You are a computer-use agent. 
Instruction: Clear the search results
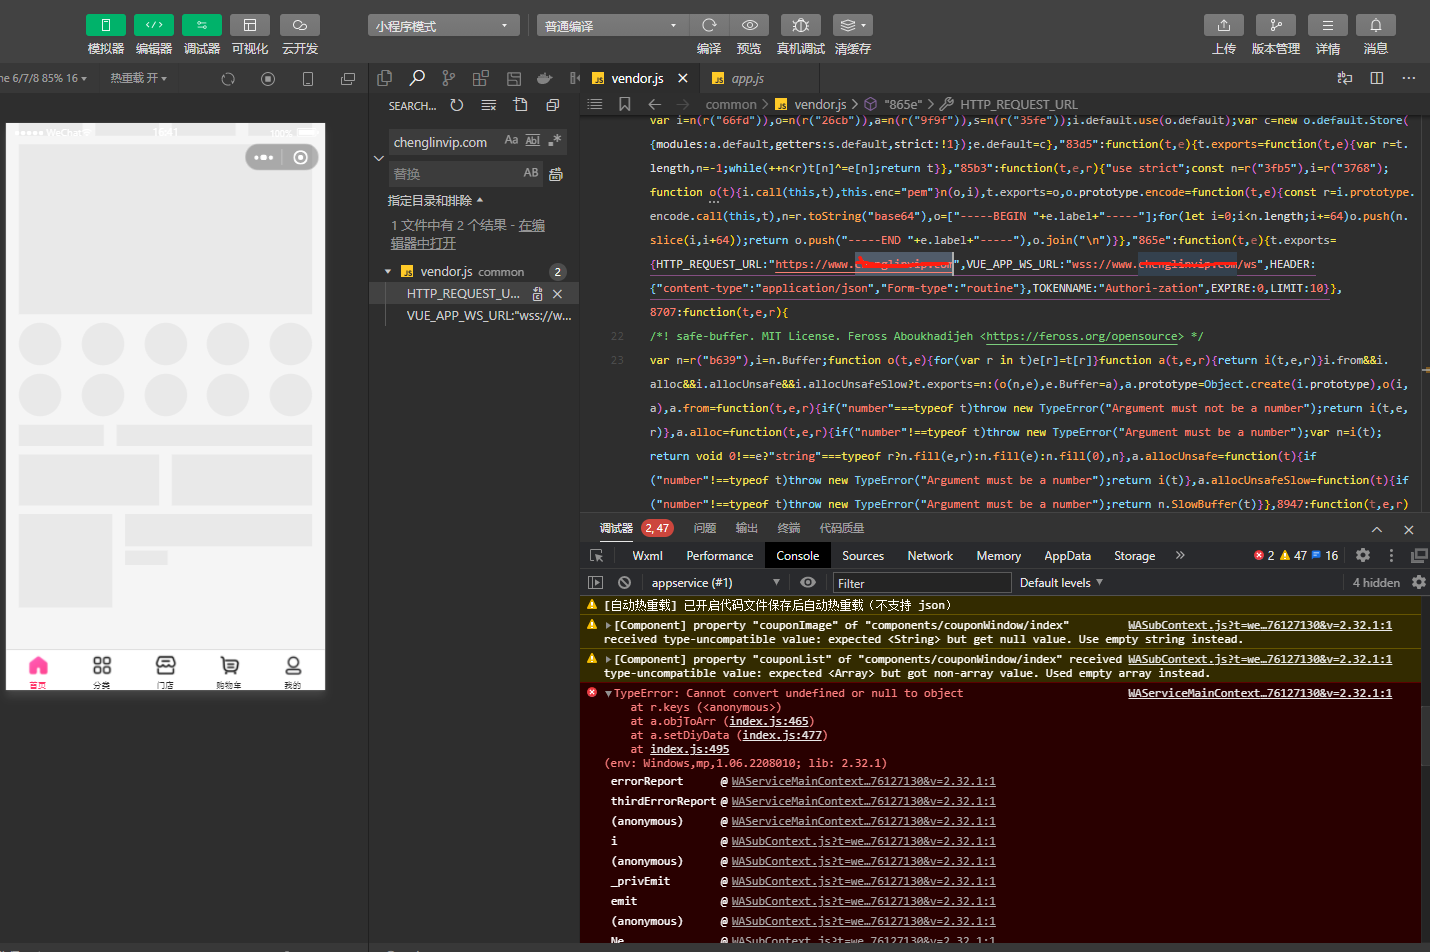pyautogui.click(x=489, y=105)
